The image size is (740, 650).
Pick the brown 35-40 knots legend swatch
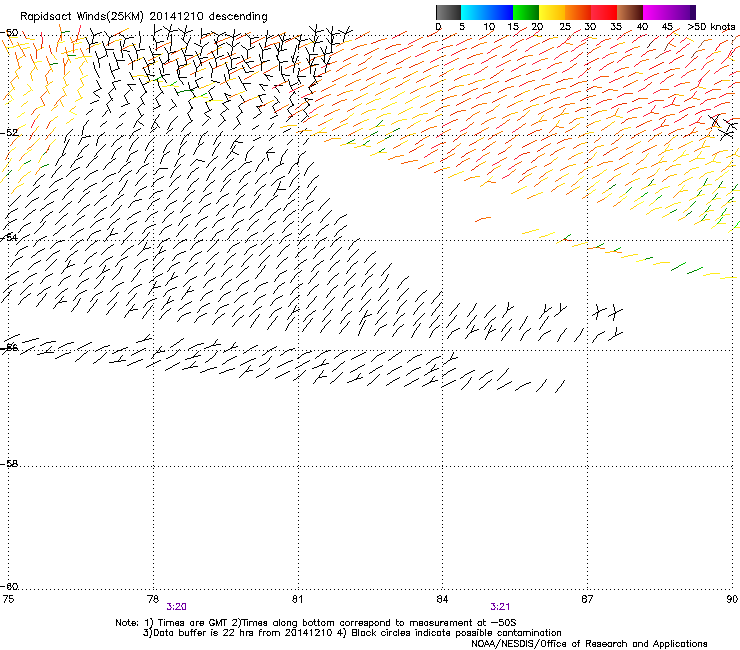(x=630, y=12)
